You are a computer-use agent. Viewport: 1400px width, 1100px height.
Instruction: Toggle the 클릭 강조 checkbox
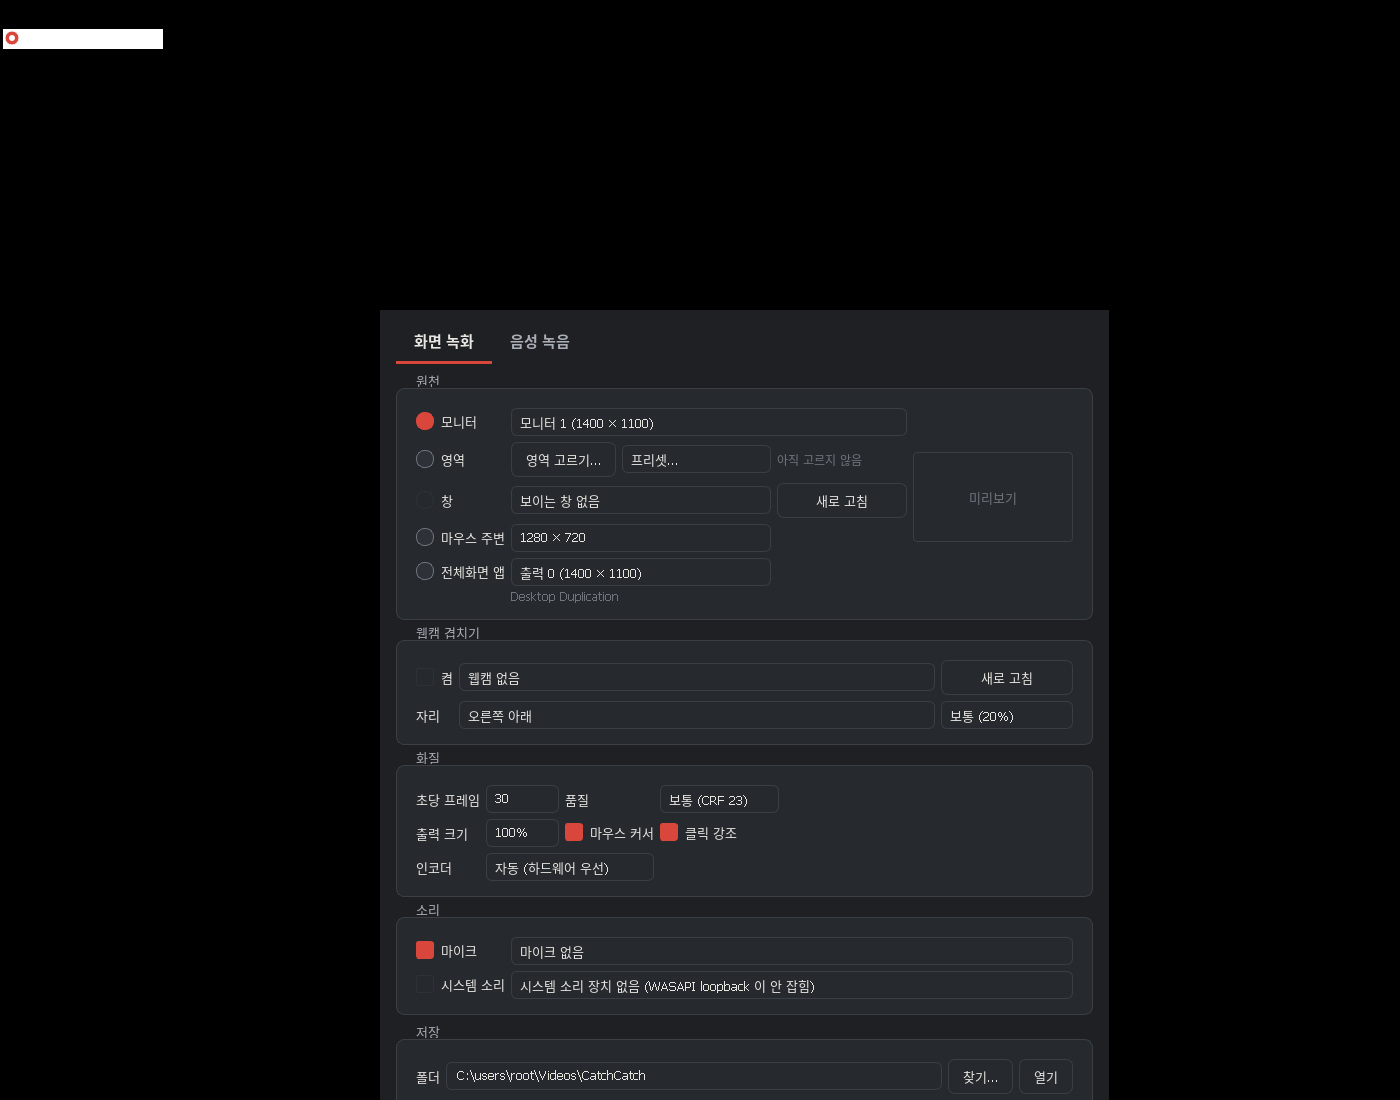[x=669, y=832]
